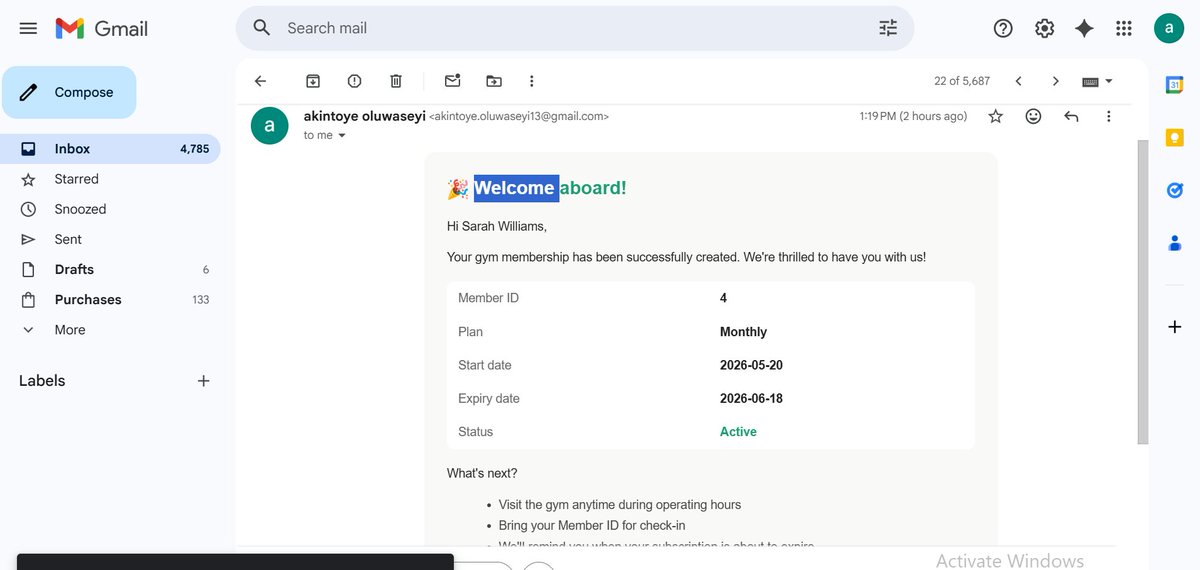
Task: Open the message More menu
Action: [1108, 117]
